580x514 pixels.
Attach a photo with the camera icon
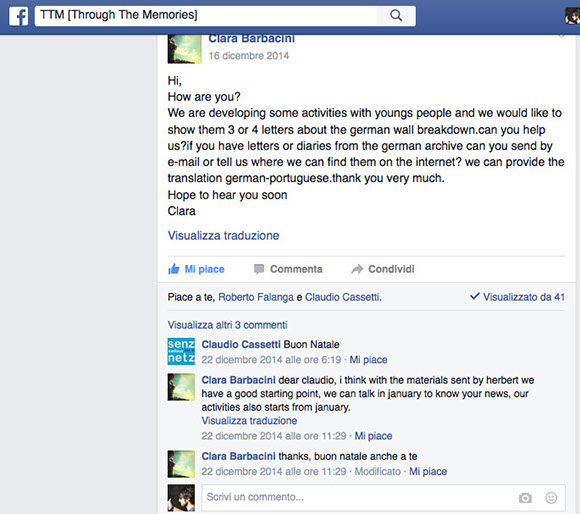pyautogui.click(x=525, y=498)
